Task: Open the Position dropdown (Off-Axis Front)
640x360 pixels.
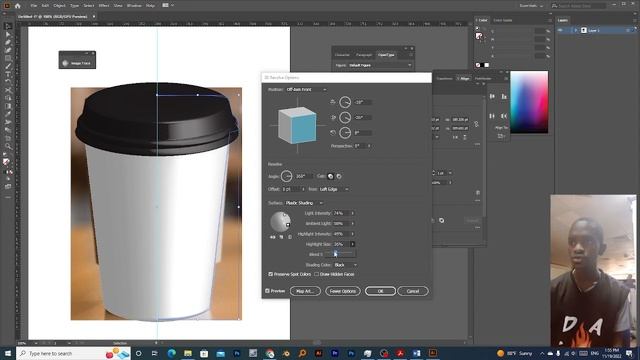Action: tap(306, 89)
